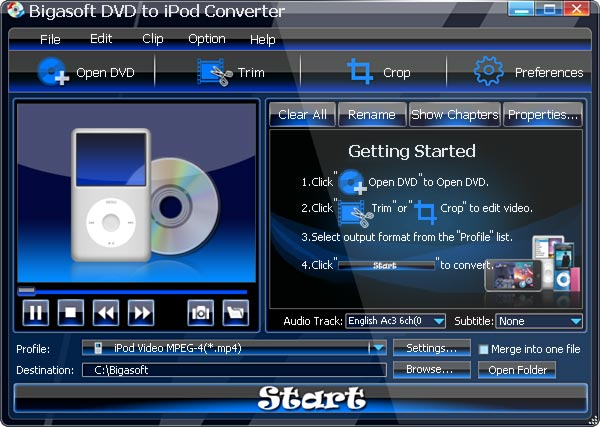Click the Open Folder button
Viewport: 600px width, 427px height.
tap(517, 370)
